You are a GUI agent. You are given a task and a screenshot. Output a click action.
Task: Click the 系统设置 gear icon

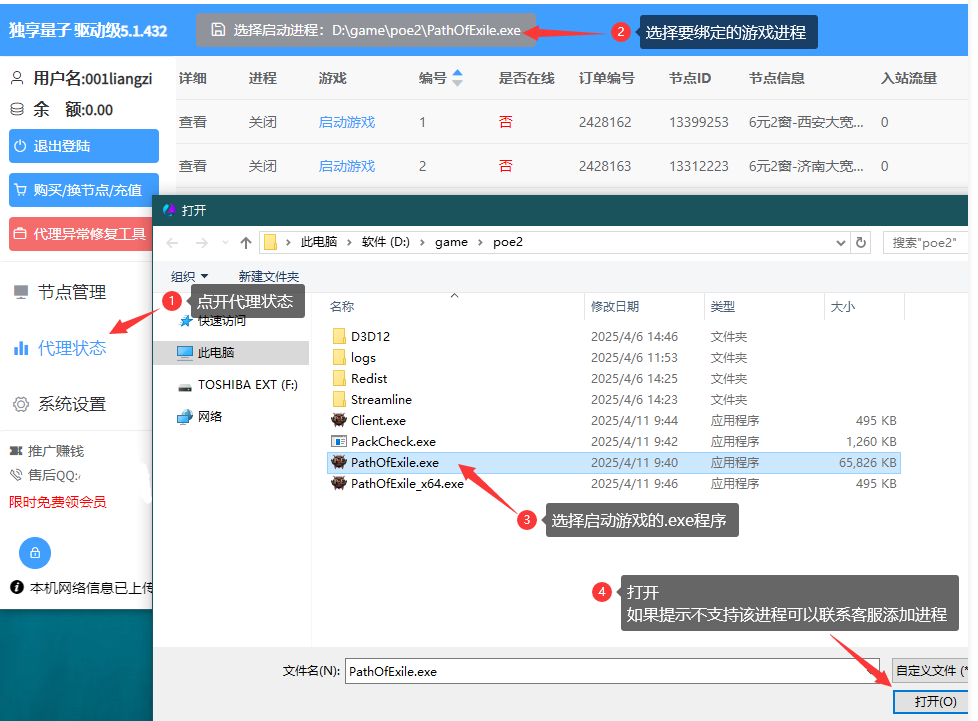click(21, 404)
